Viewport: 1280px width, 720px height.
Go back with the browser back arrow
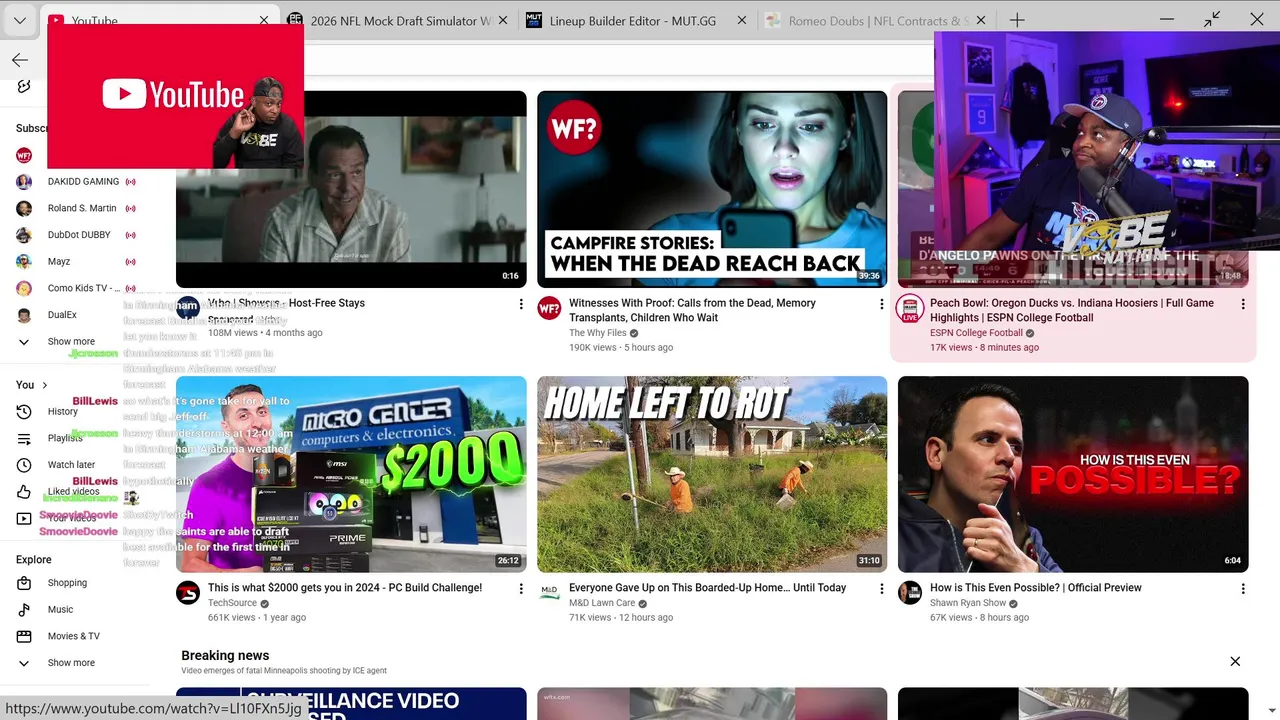point(20,60)
